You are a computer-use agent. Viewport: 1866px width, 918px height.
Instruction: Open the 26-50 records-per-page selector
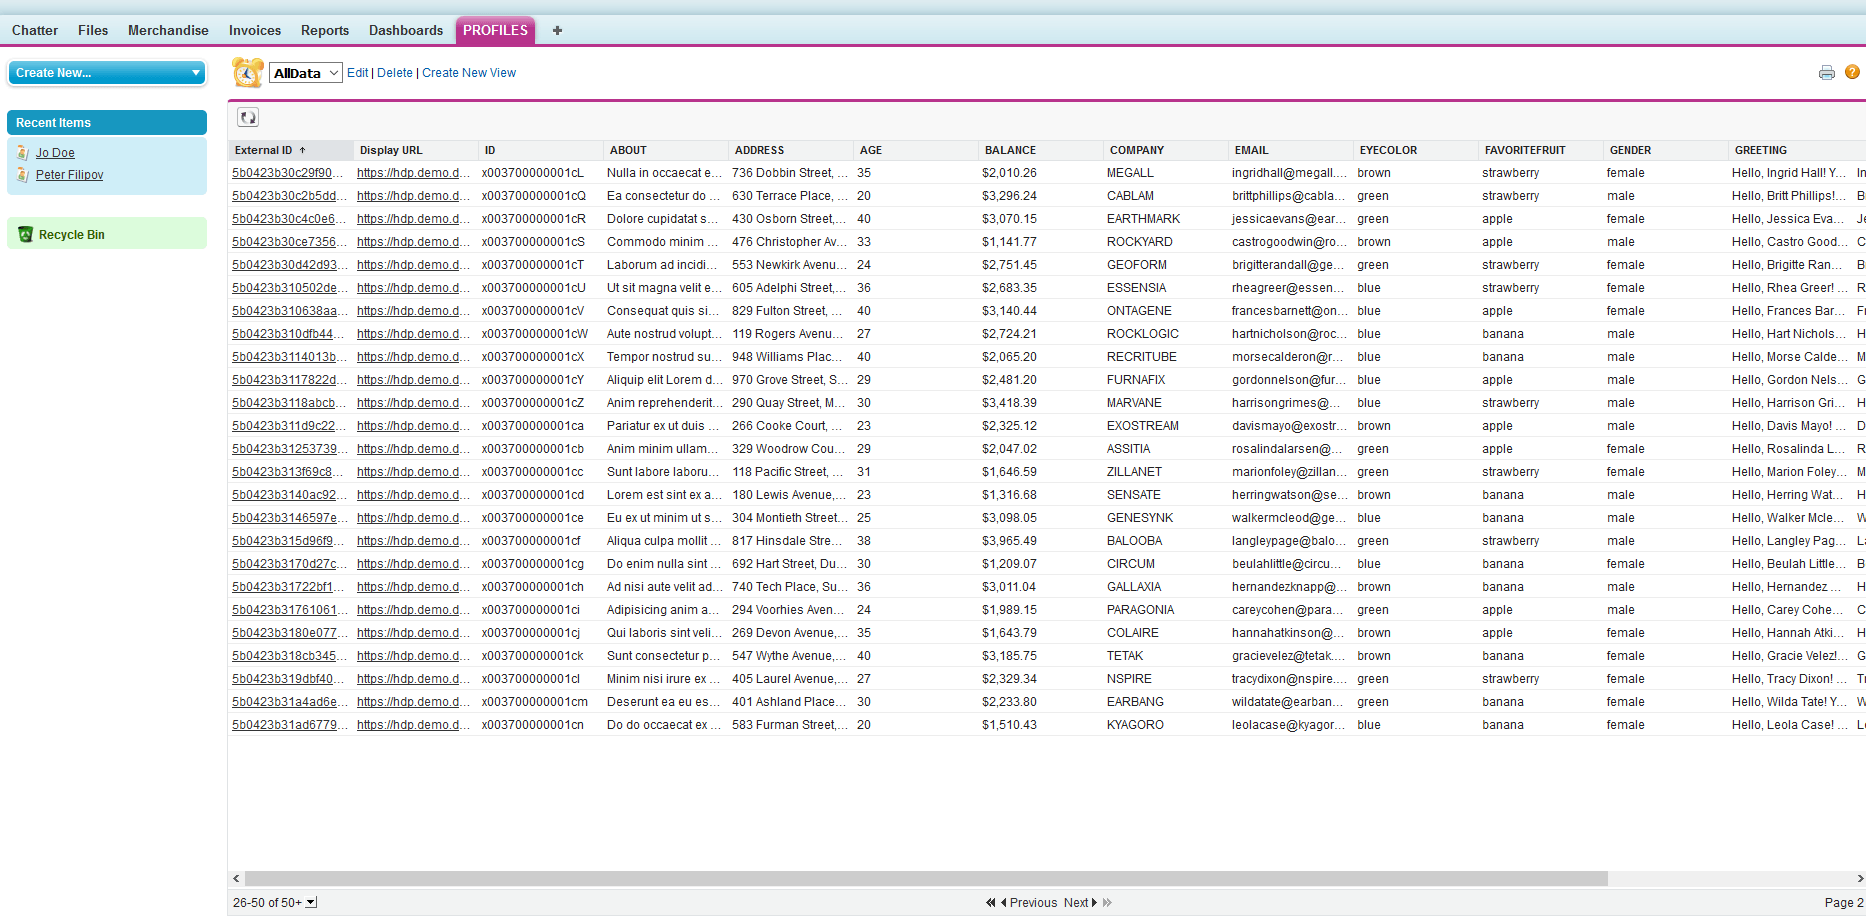click(311, 902)
